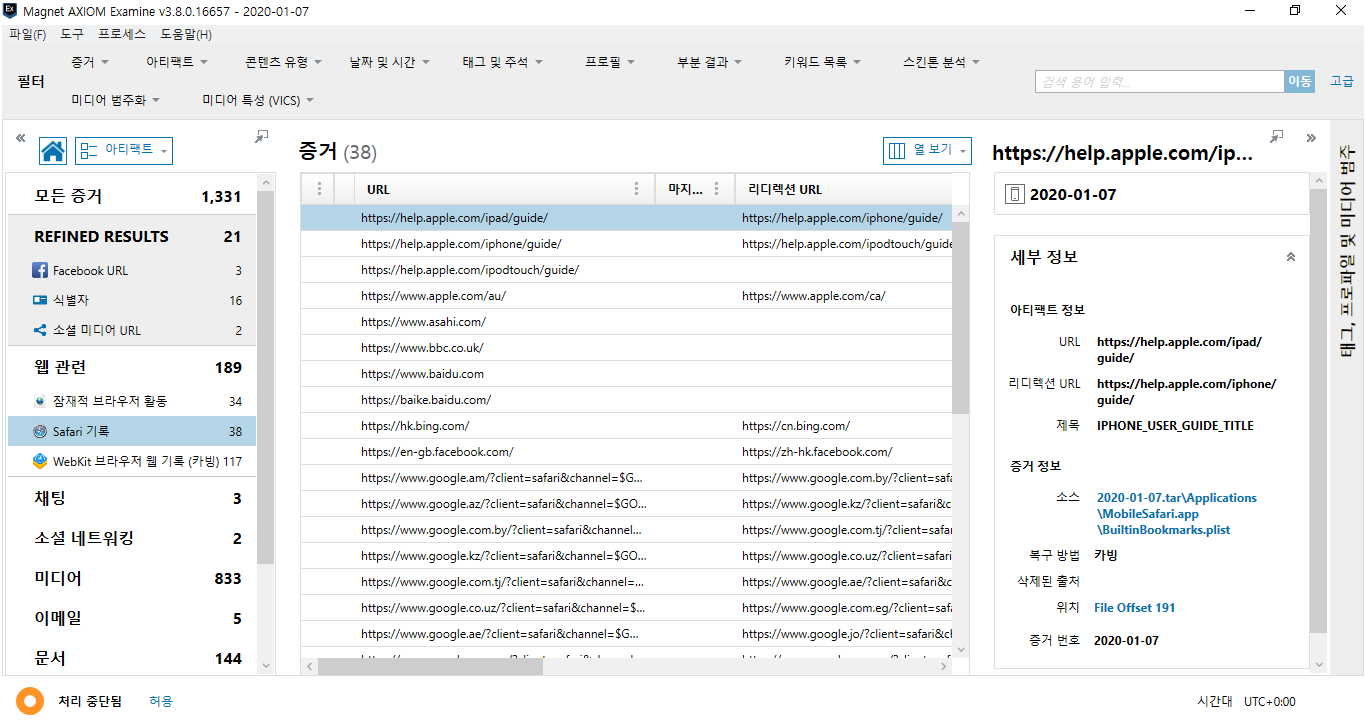Open the 열 보기 column view dropdown
The width and height of the screenshot is (1365, 727).
point(928,150)
